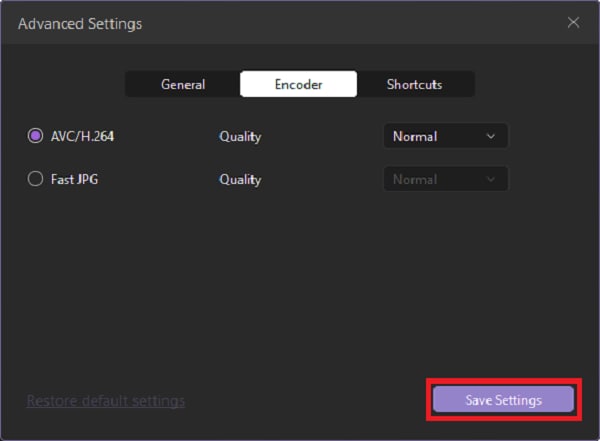Close the Advanced Settings dialog
Viewport: 600px width, 441px height.
pos(573,22)
